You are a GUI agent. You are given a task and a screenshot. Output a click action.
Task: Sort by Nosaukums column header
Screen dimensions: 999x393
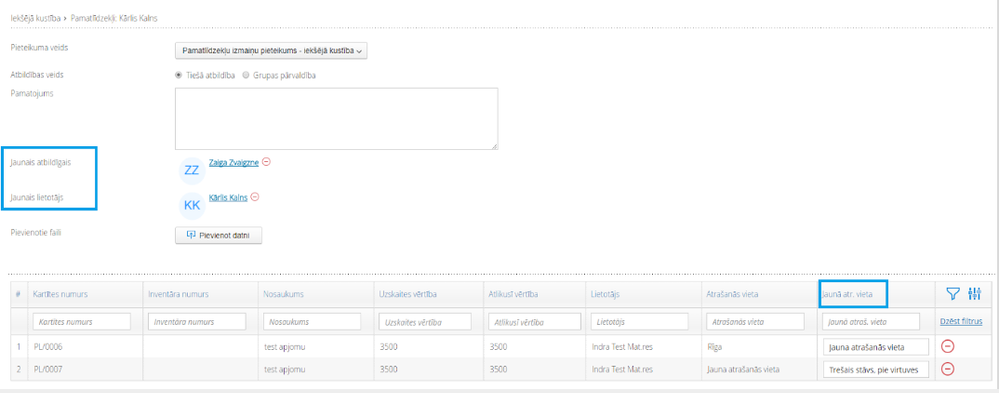[284, 294]
